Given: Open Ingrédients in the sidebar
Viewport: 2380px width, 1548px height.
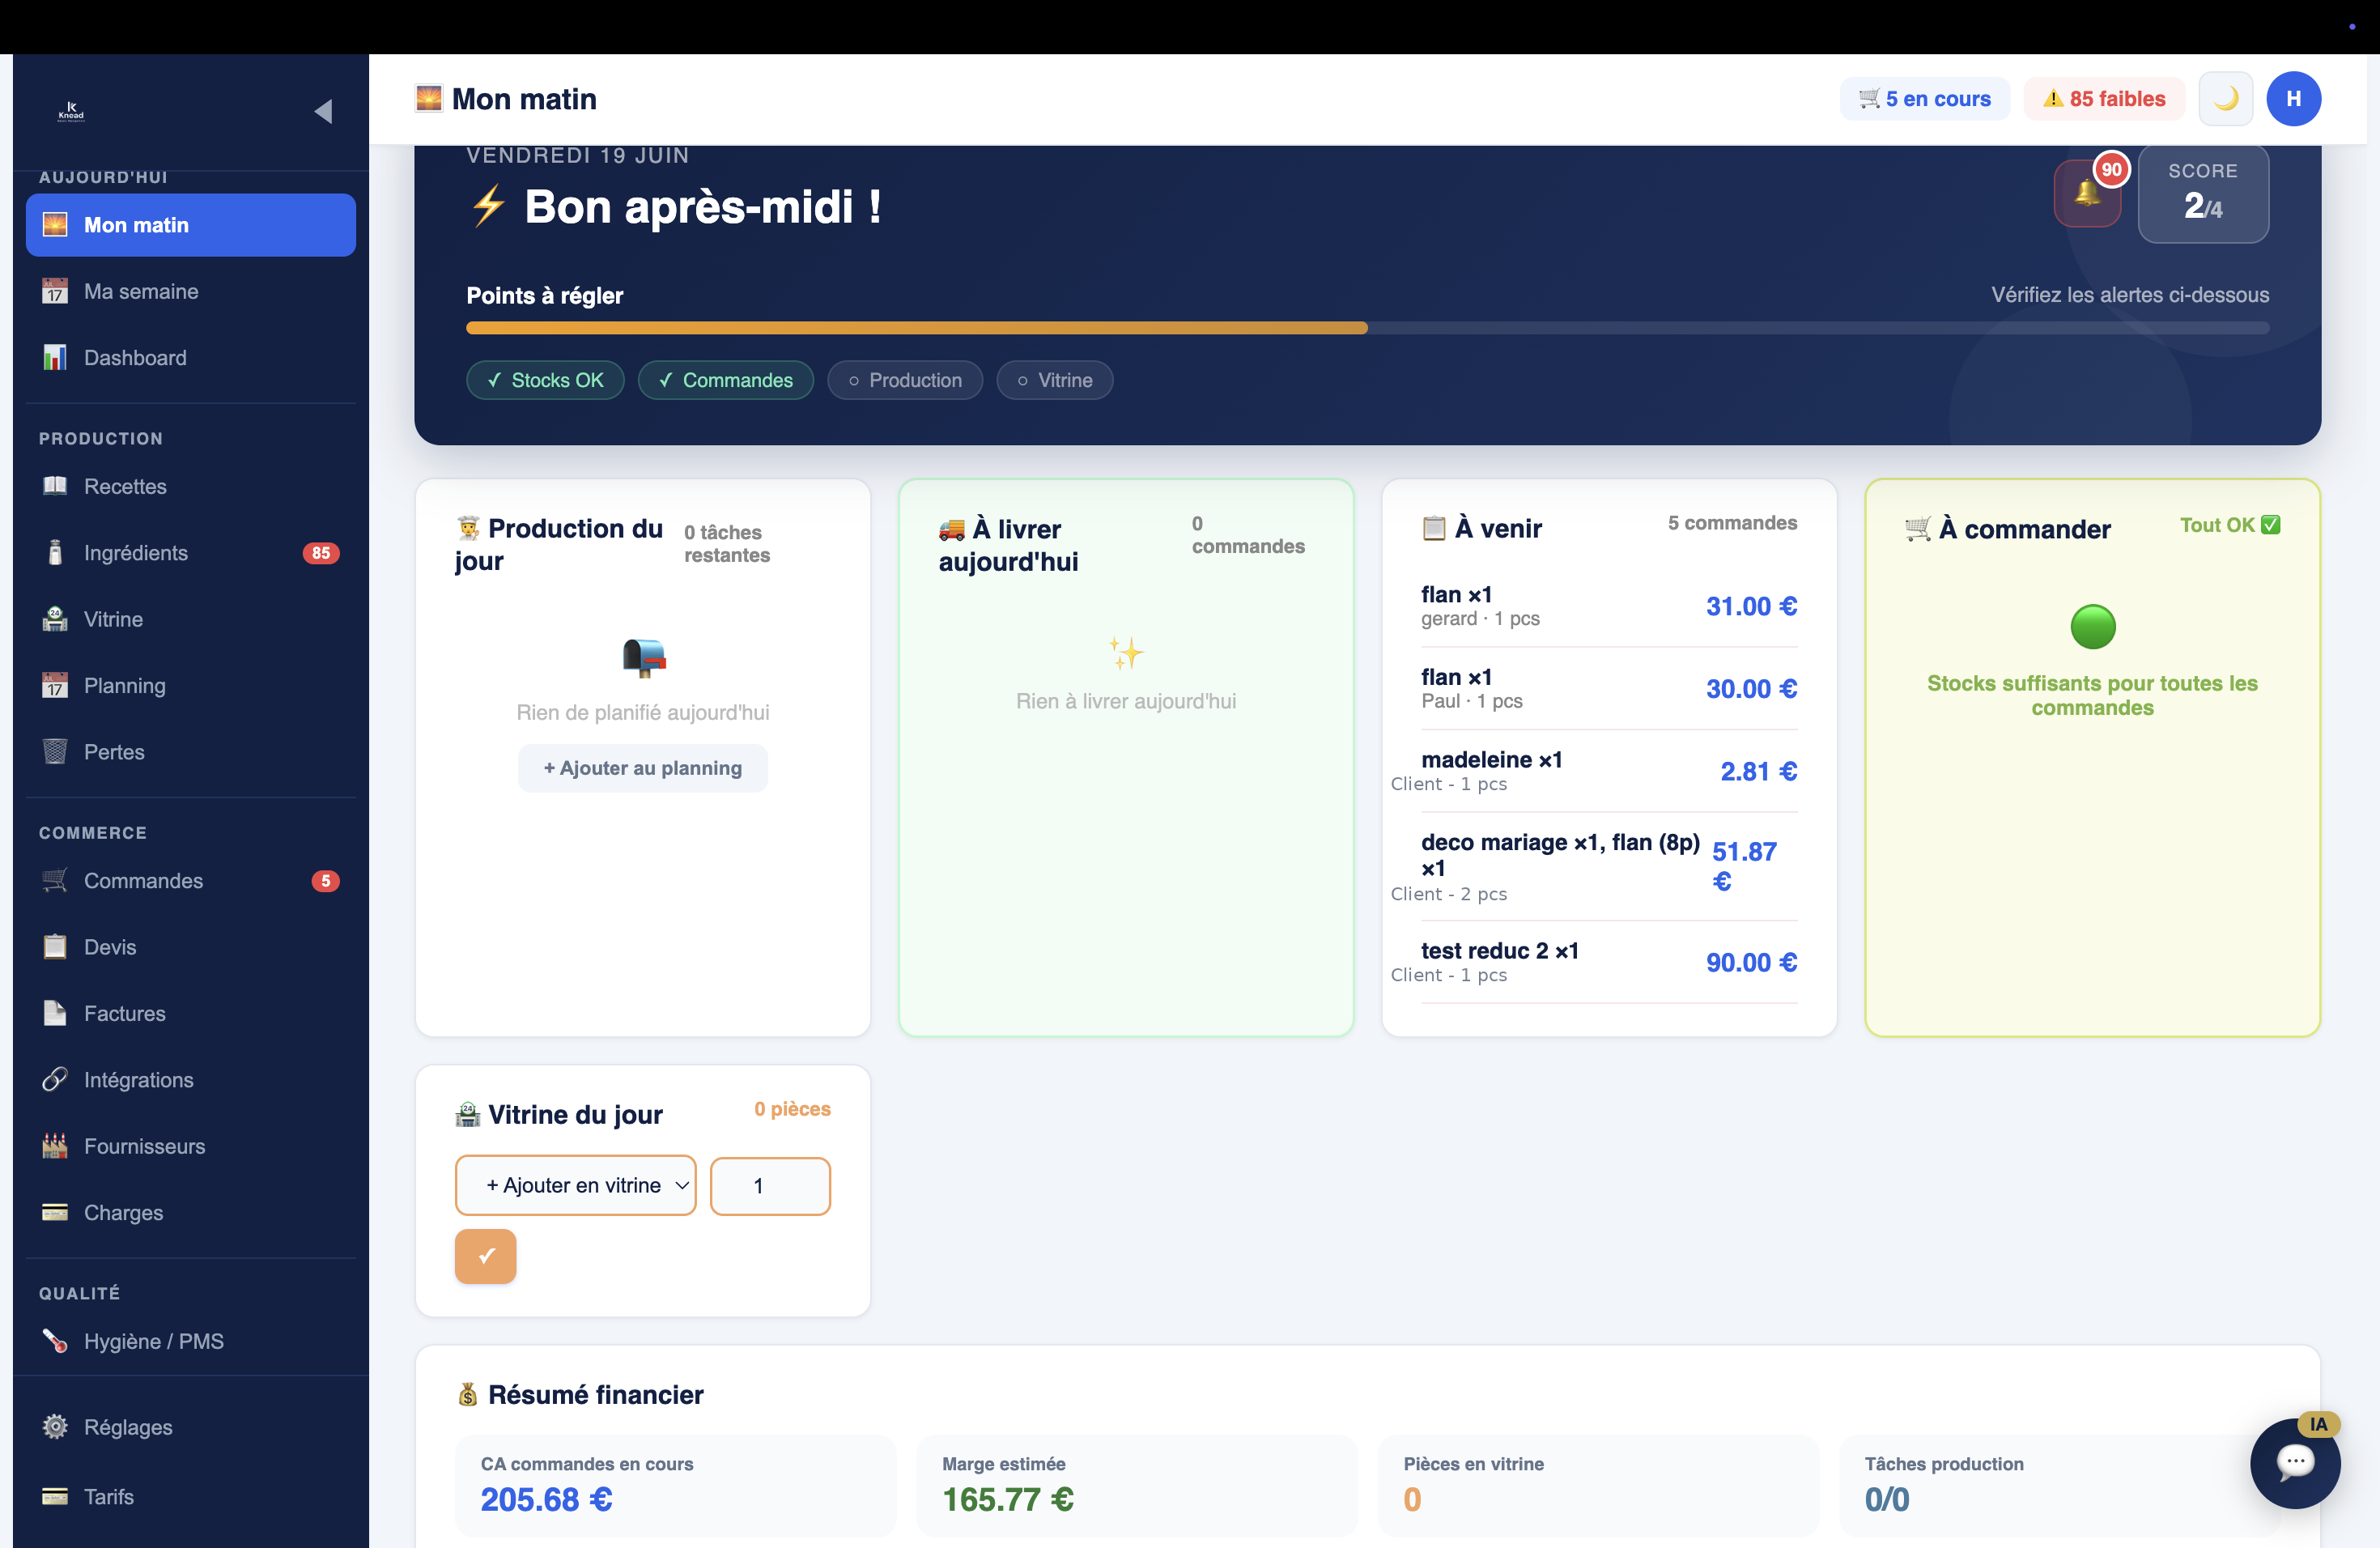Looking at the screenshot, I should [191, 553].
